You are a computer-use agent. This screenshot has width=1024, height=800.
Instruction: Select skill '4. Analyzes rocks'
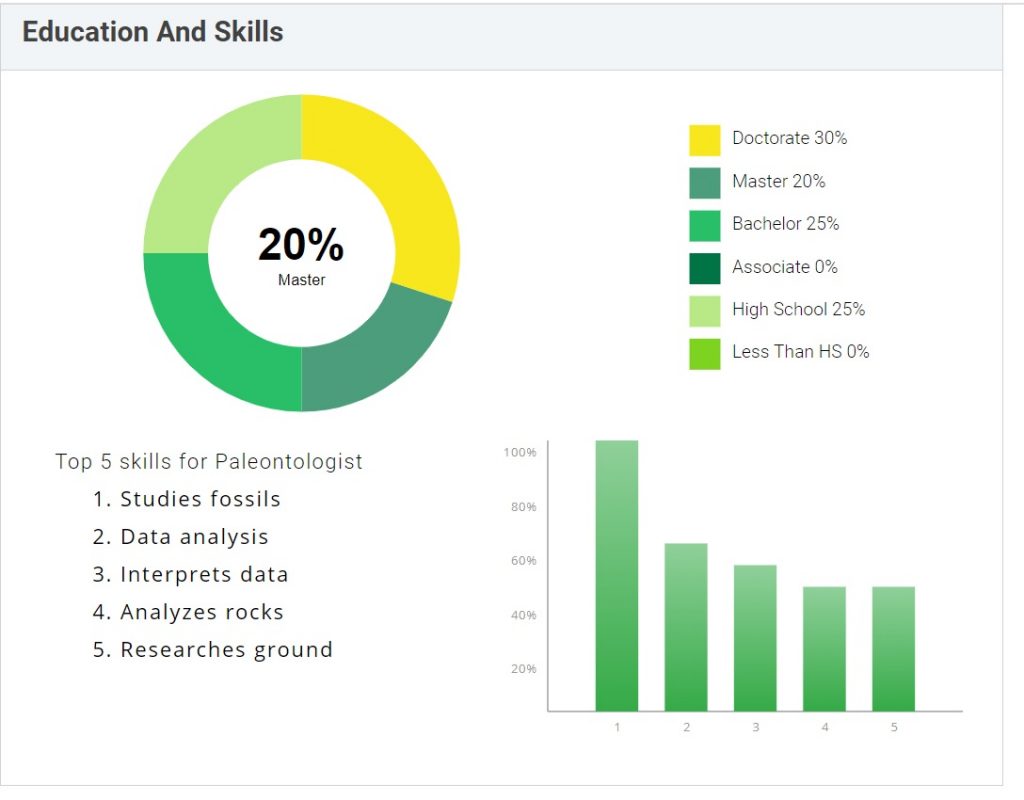pyautogui.click(x=188, y=612)
